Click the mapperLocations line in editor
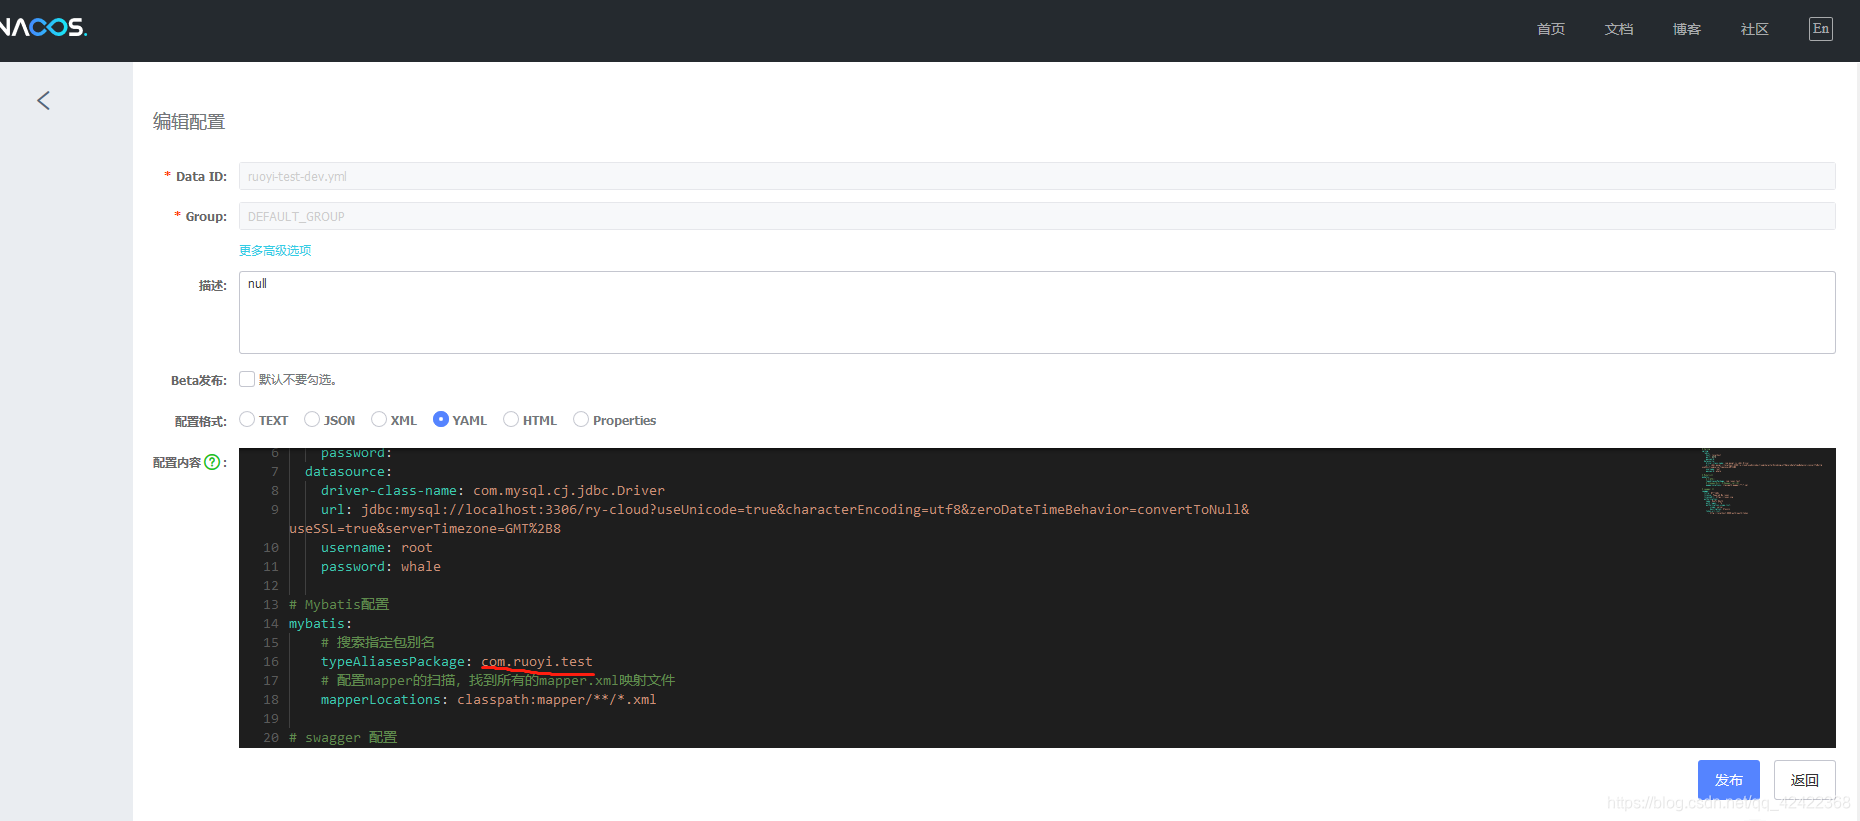1860x821 pixels. [489, 700]
